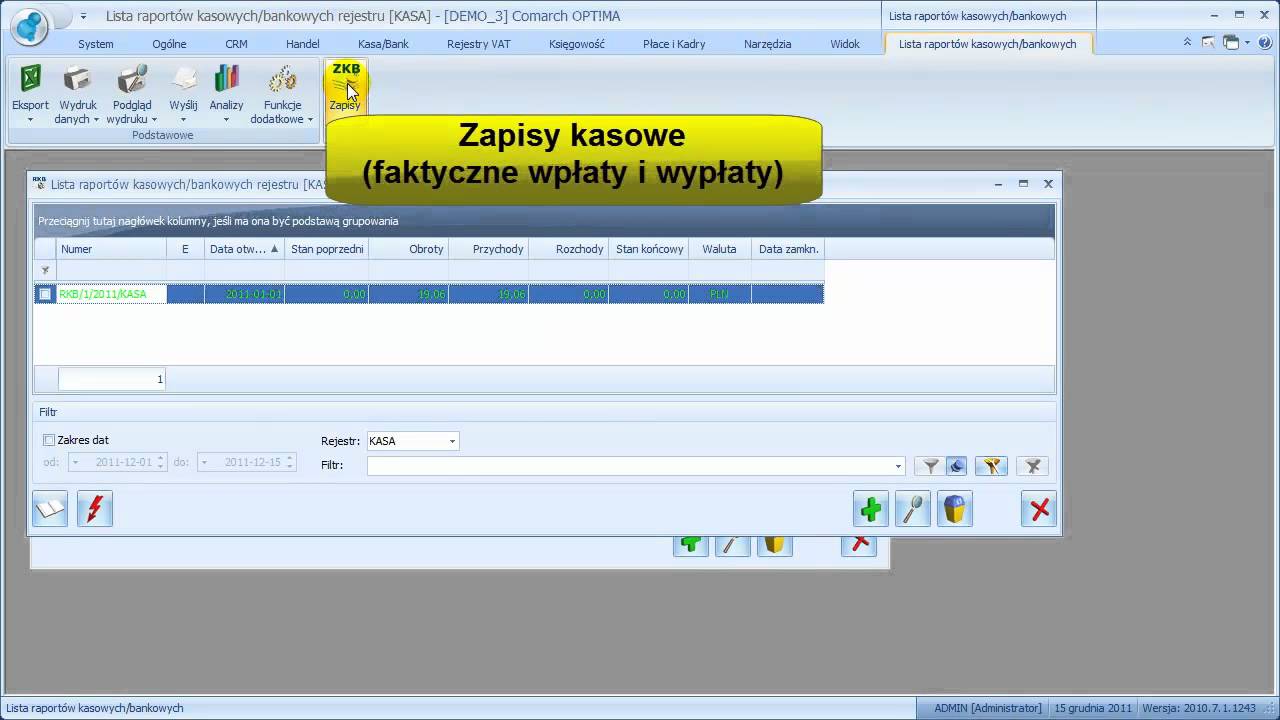Image resolution: width=1280 pixels, height=720 pixels.
Task: Click the Wyślij send icon
Action: [x=183, y=79]
